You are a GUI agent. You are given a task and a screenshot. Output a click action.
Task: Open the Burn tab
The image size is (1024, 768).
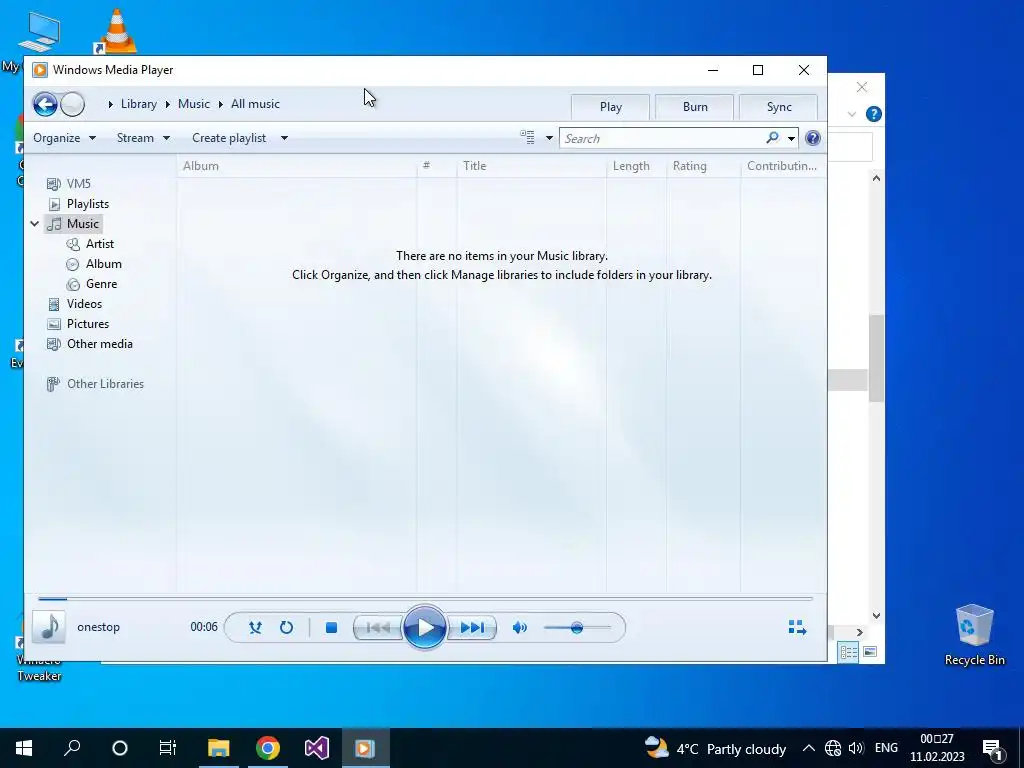pyautogui.click(x=695, y=107)
